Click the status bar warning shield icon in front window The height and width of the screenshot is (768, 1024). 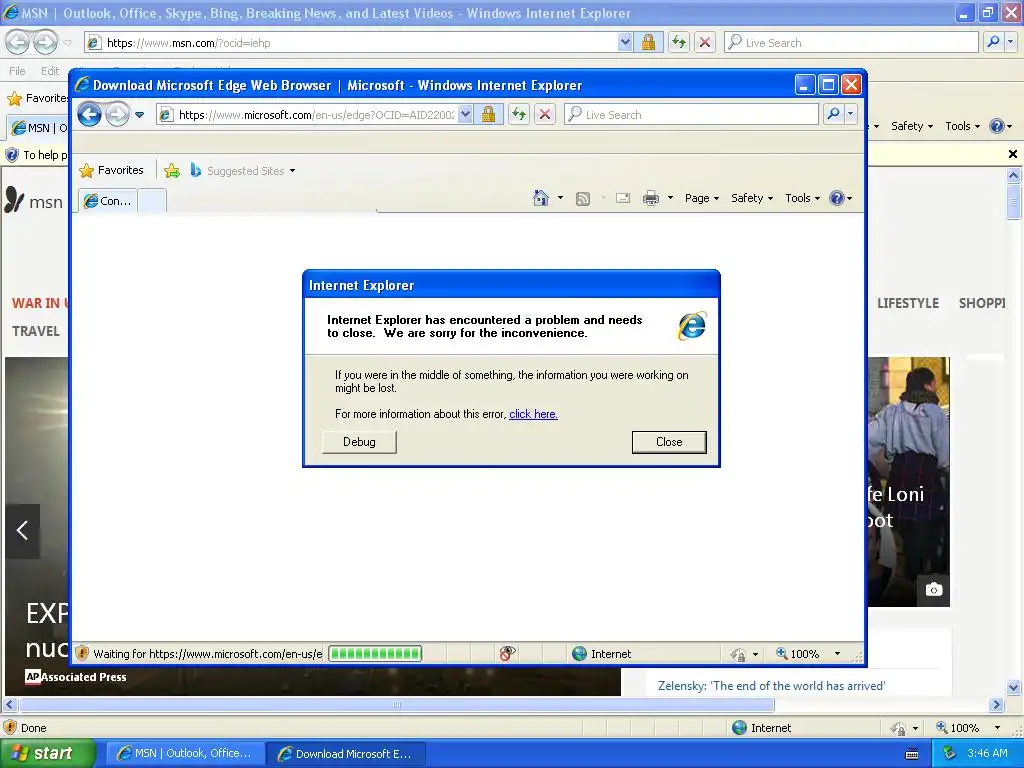pos(82,654)
